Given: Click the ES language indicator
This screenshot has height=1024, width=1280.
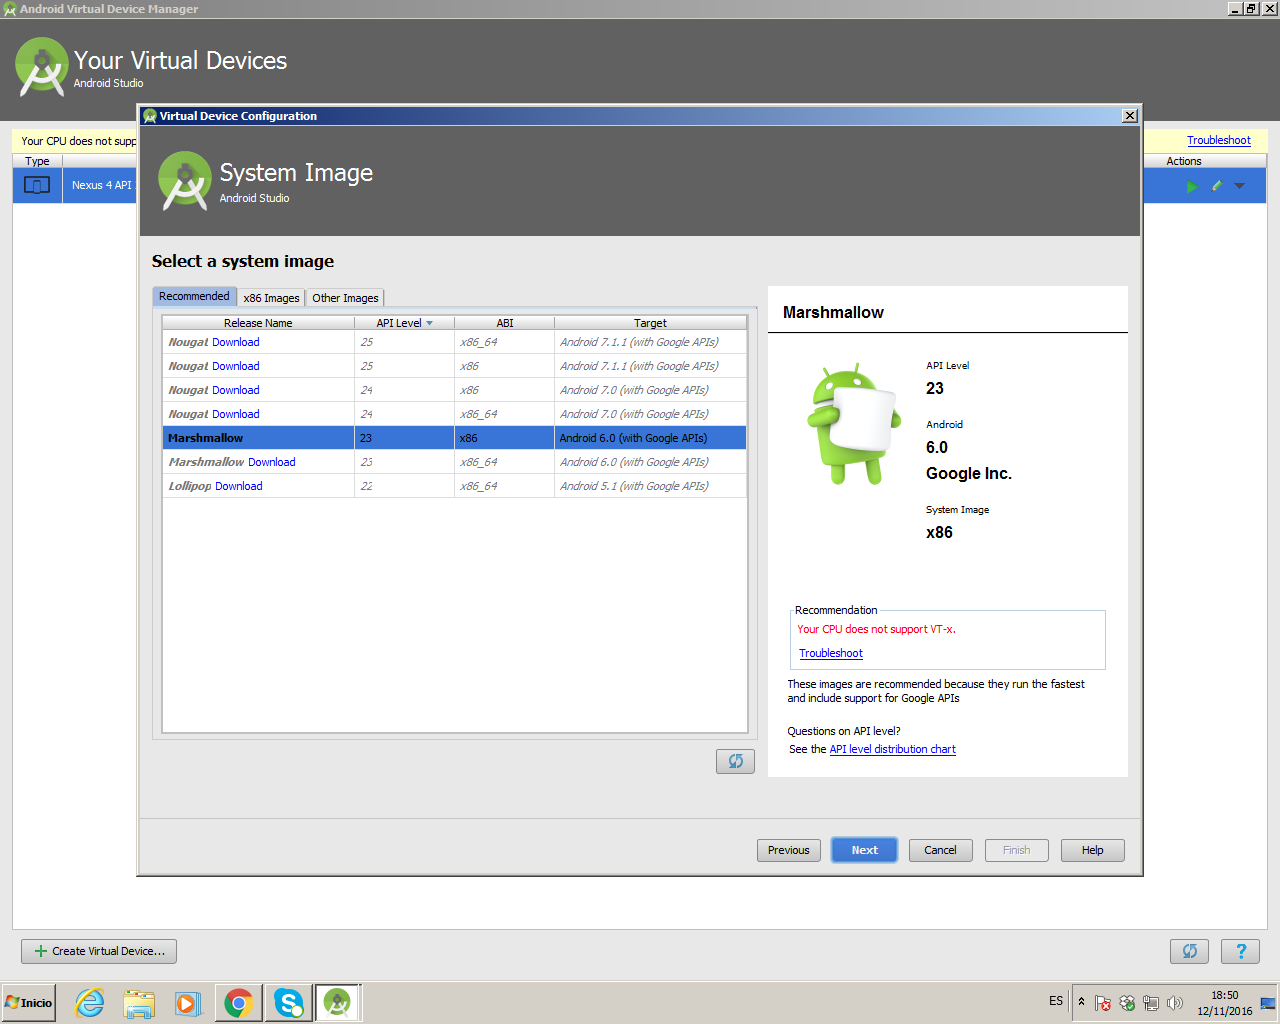Looking at the screenshot, I should tap(1056, 1001).
